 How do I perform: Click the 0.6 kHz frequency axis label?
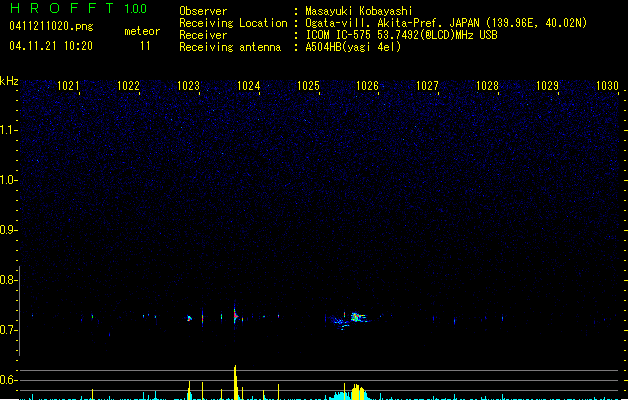point(8,380)
